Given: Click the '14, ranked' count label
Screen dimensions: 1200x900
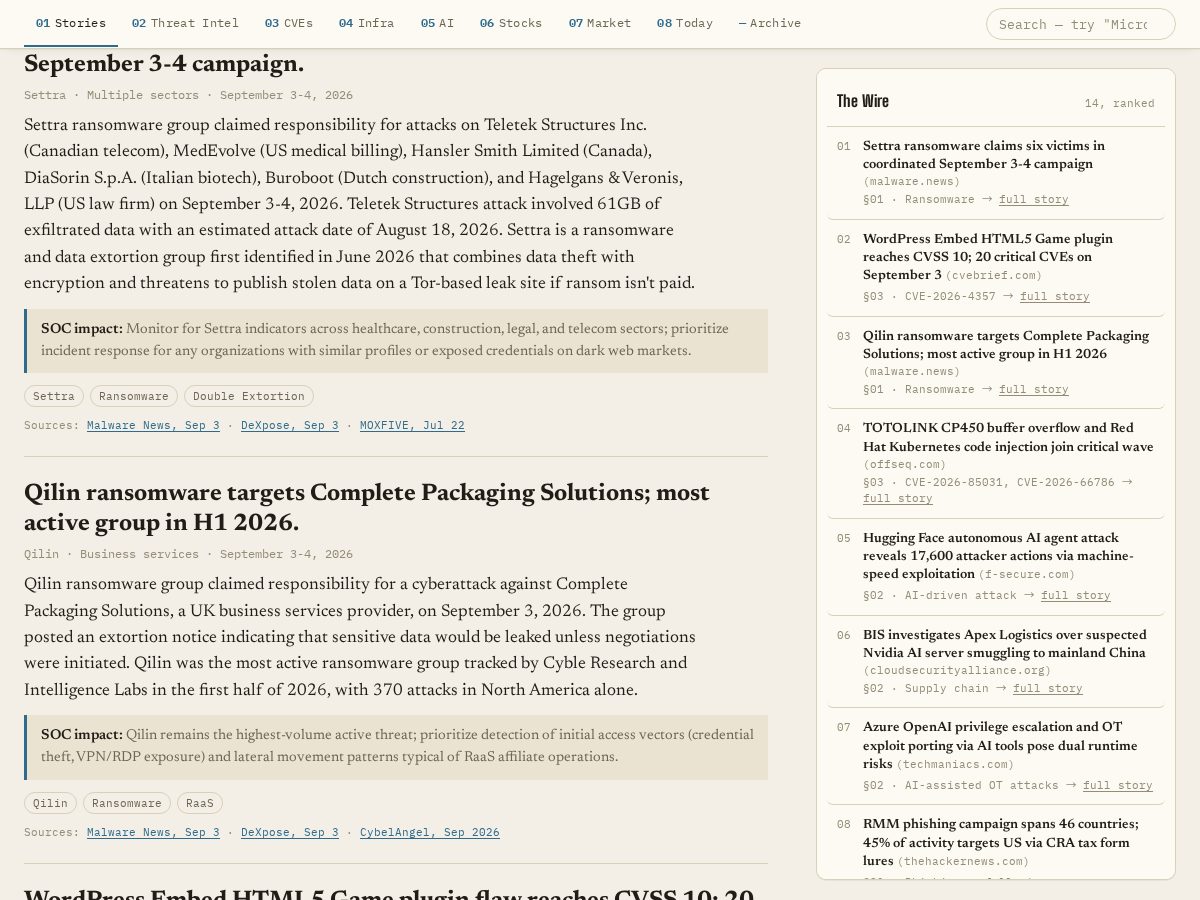Looking at the screenshot, I should [x=1119, y=103].
